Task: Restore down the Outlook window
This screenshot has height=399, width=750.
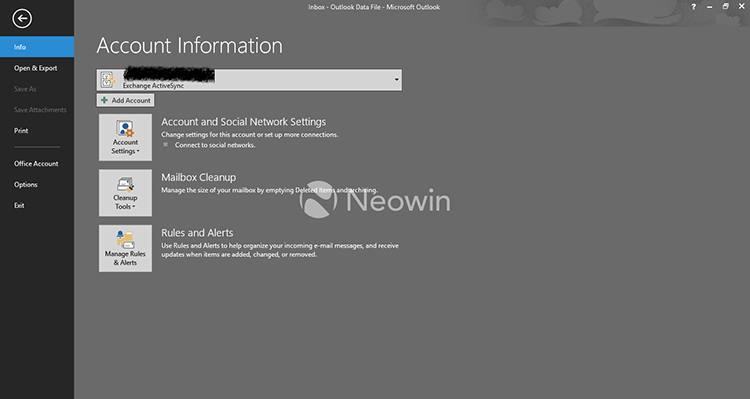Action: pos(726,7)
